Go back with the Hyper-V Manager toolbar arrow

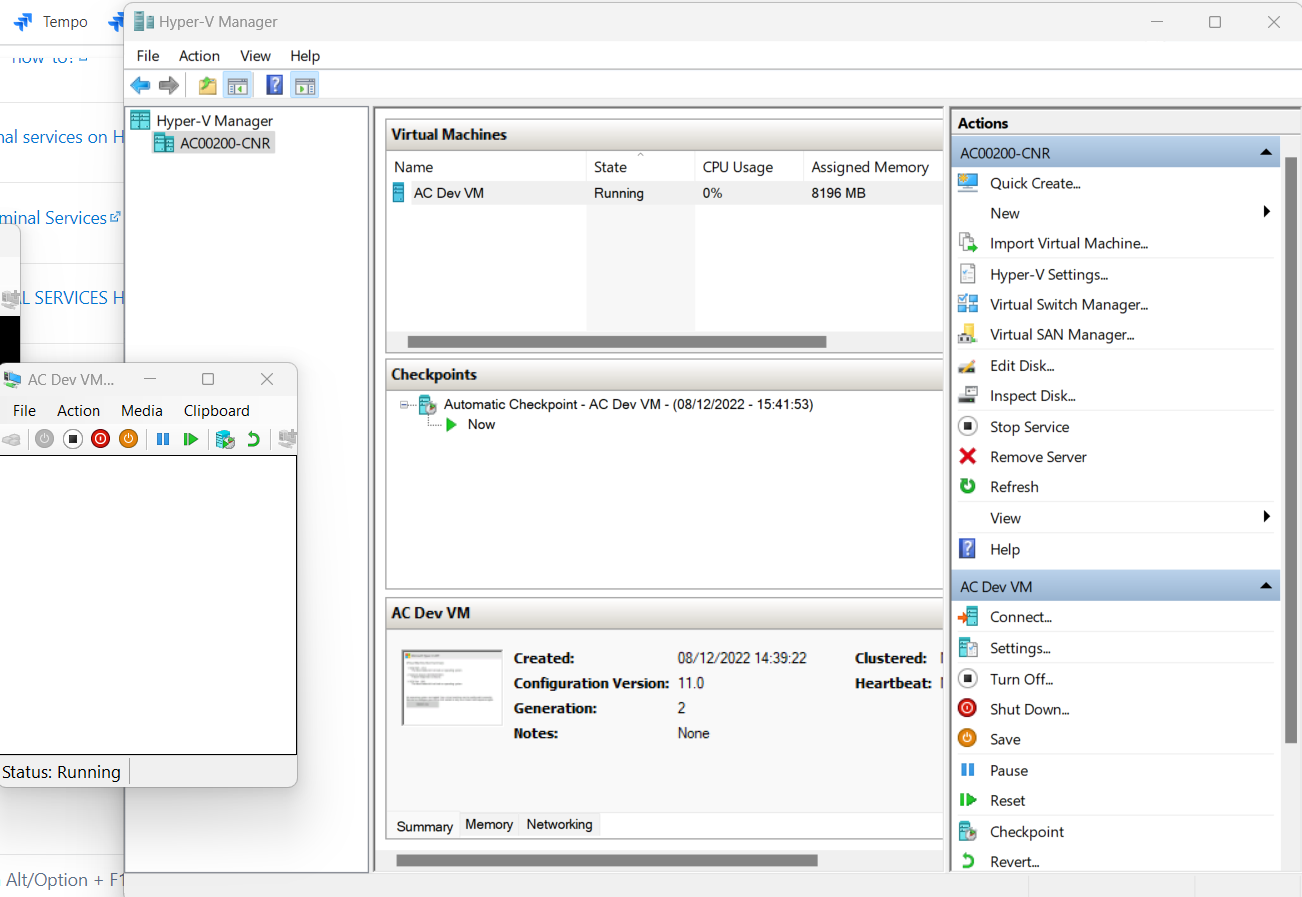tap(141, 85)
